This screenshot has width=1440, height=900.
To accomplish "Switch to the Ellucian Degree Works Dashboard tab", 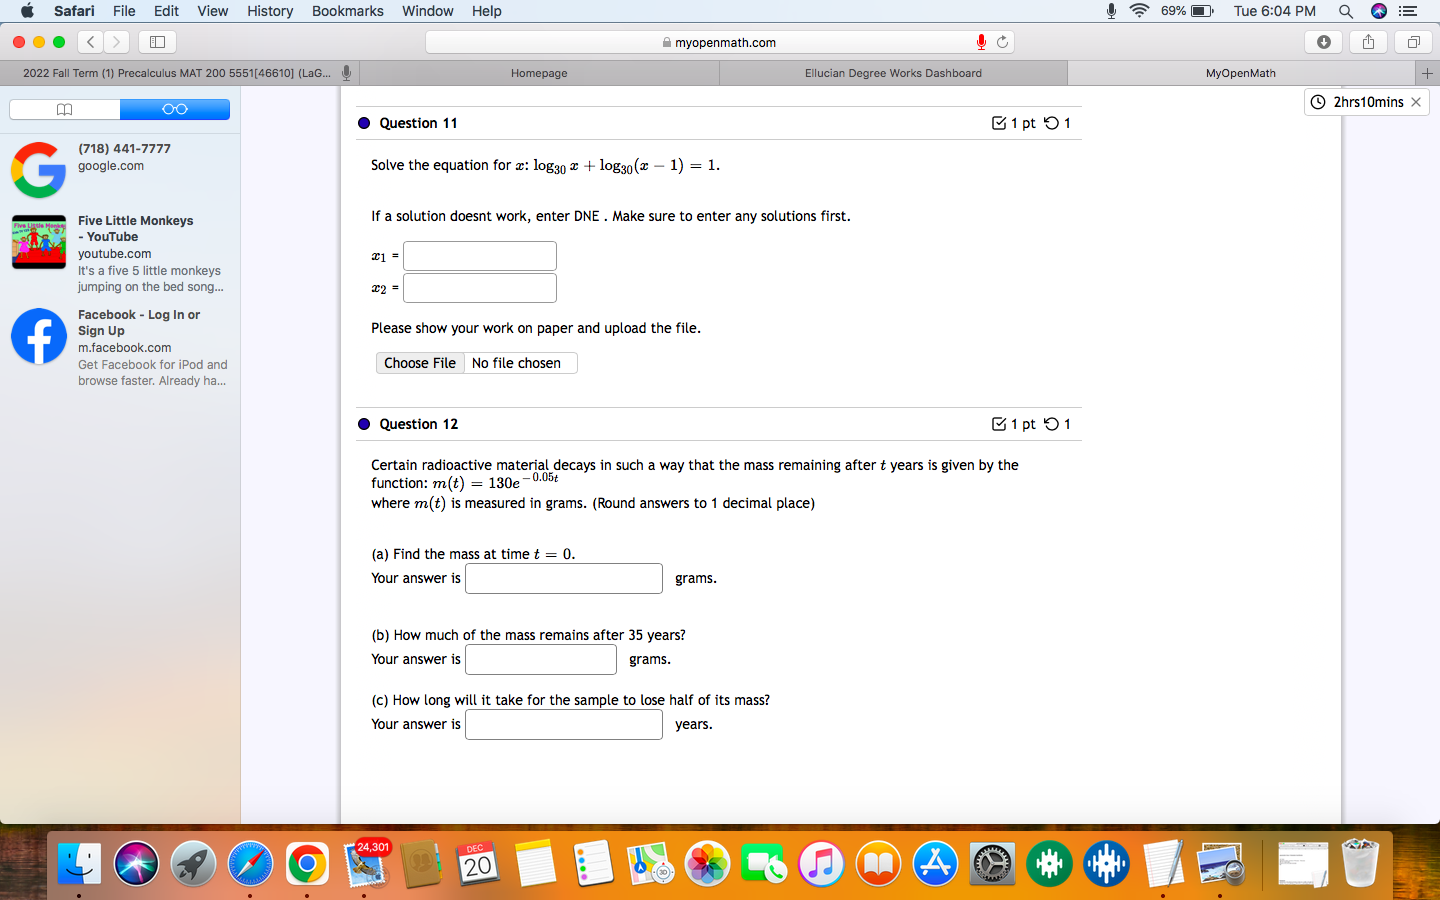I will point(893,72).
